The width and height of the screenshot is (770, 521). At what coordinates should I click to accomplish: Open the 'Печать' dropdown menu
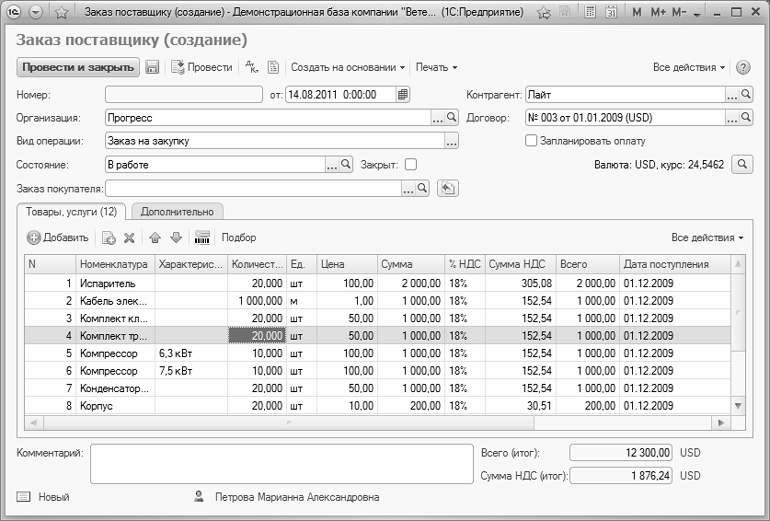(x=436, y=67)
